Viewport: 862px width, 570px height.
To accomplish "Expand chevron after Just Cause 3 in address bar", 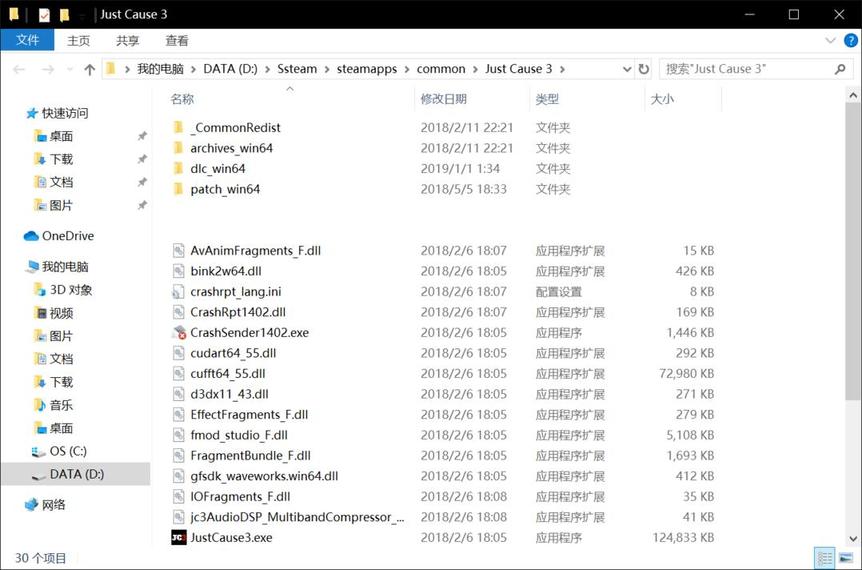I will tap(562, 69).
